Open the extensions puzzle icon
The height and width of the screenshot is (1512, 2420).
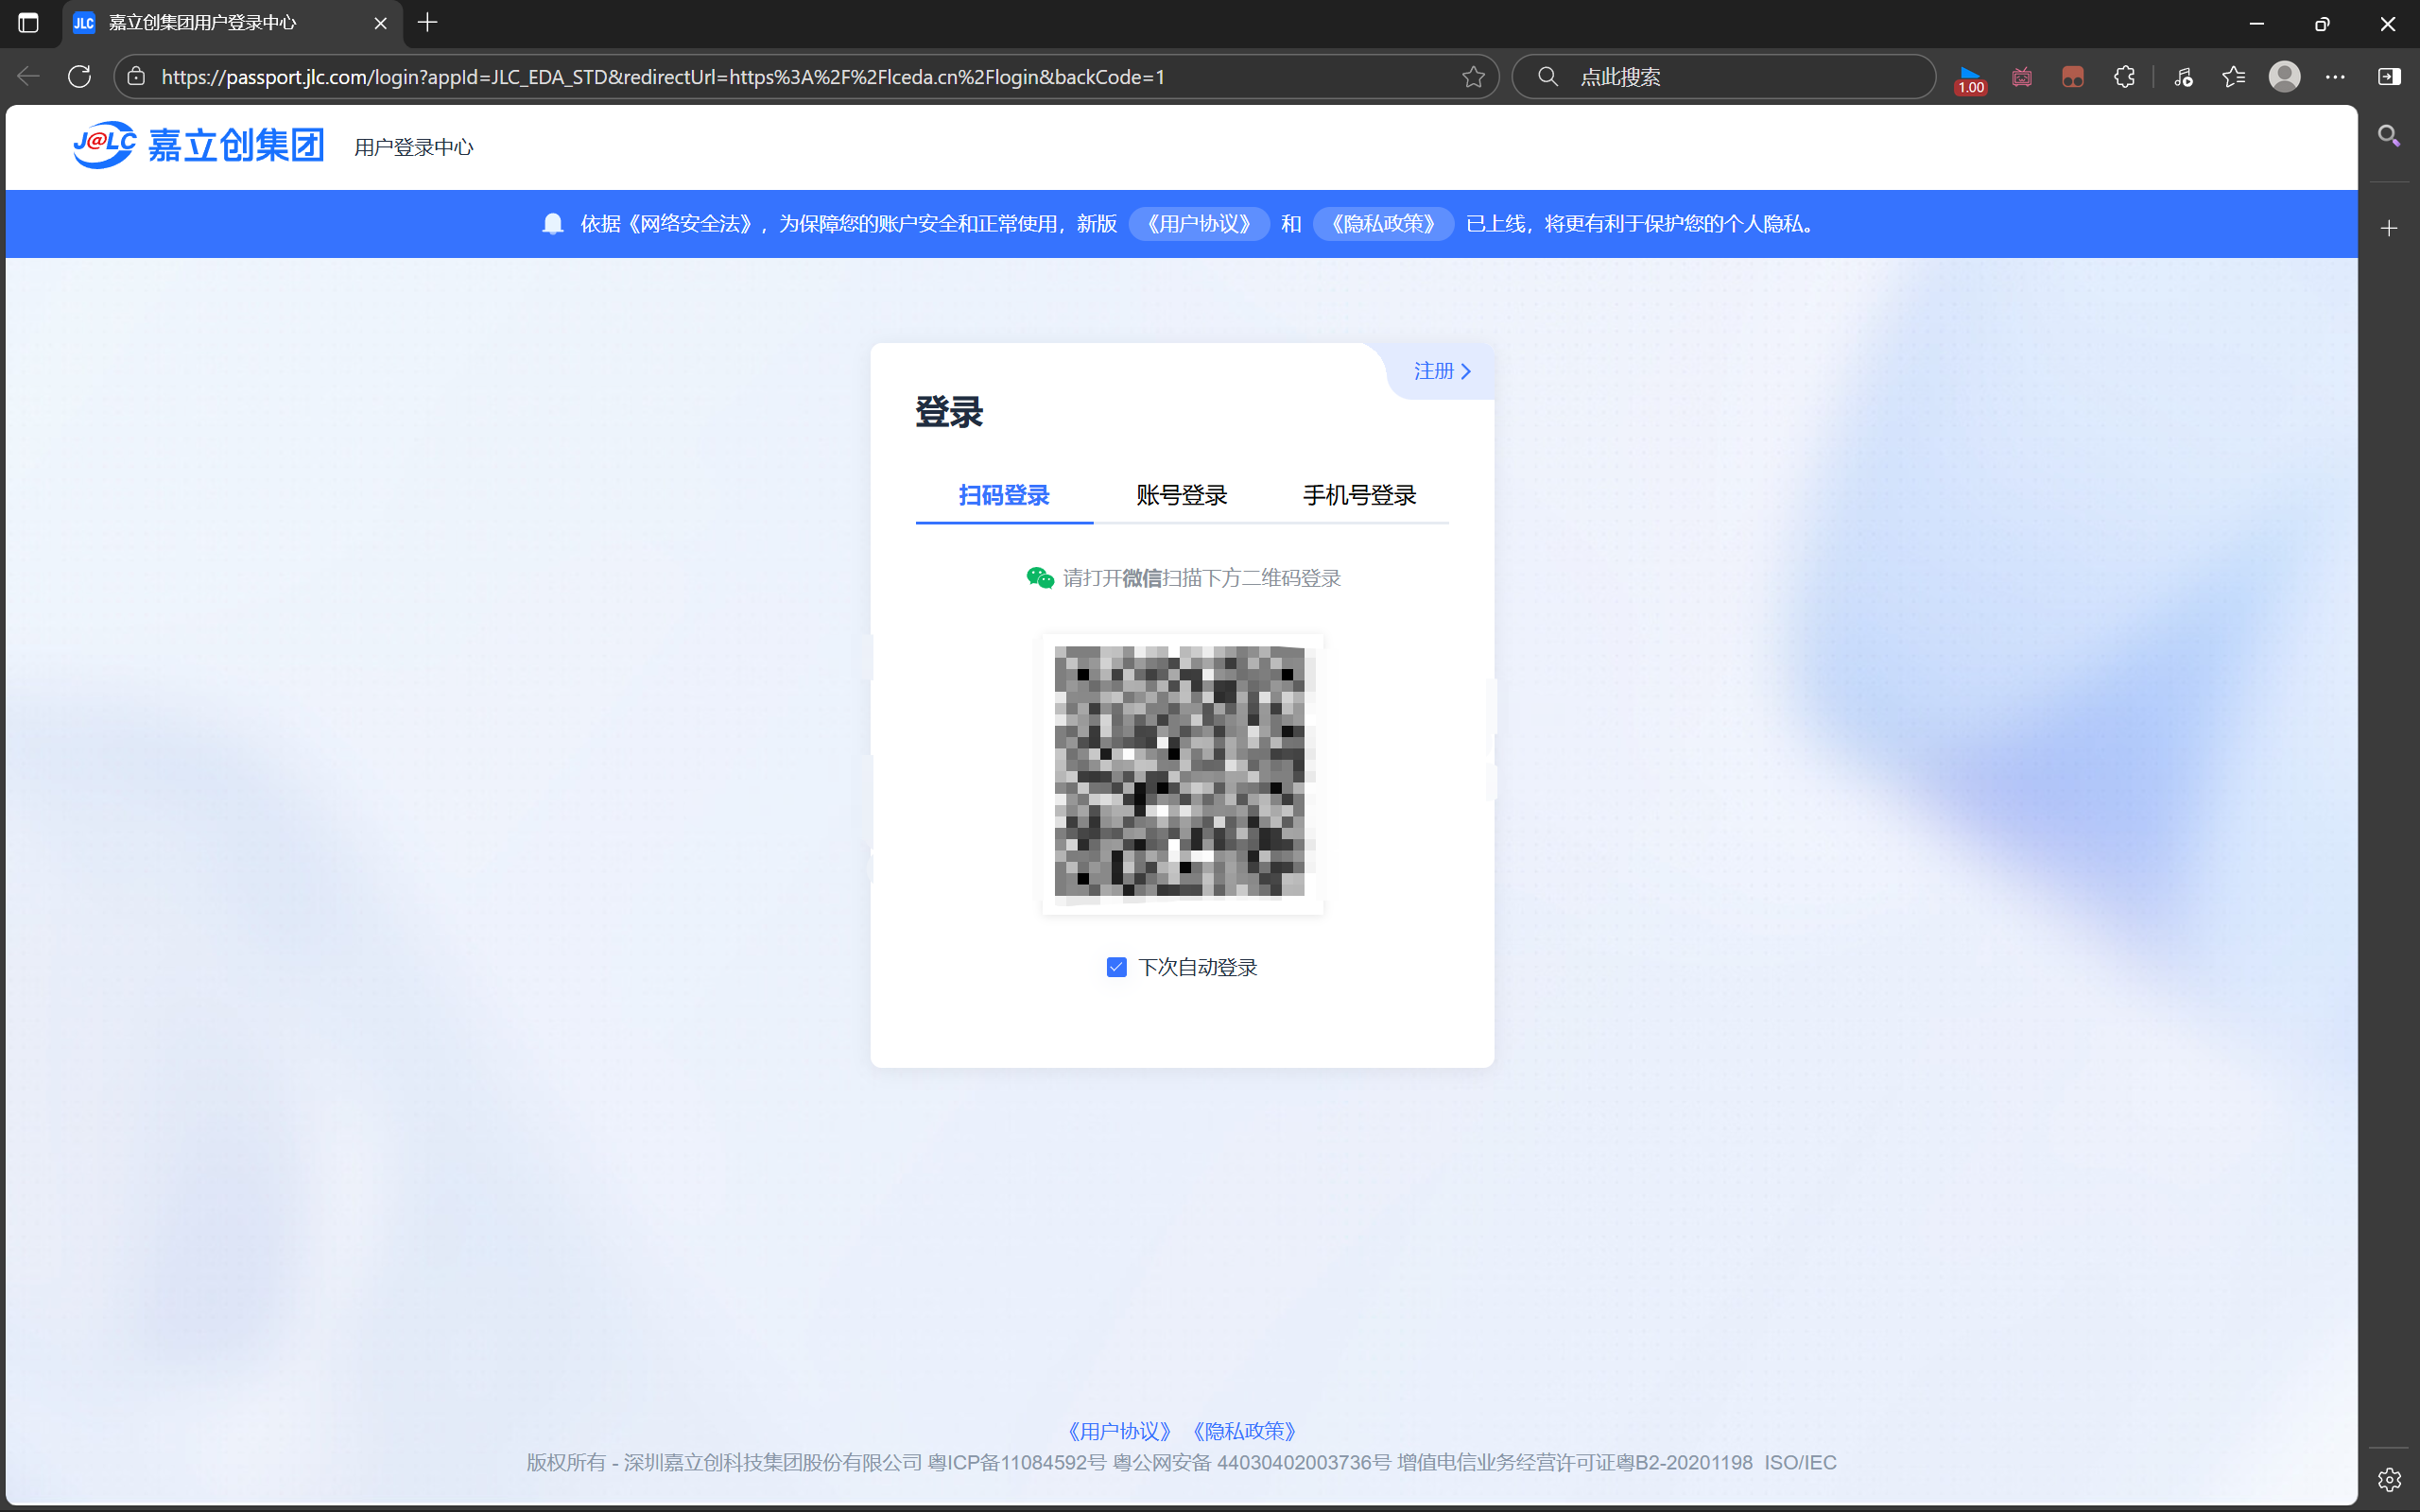point(2124,76)
